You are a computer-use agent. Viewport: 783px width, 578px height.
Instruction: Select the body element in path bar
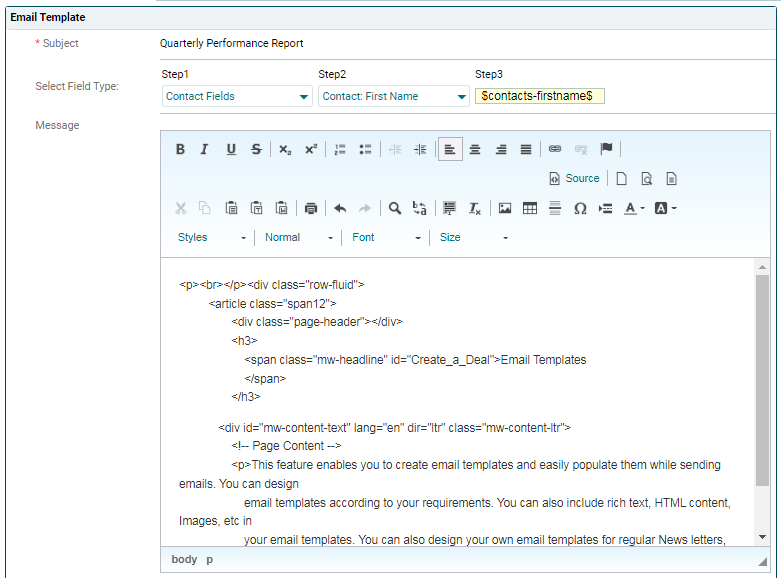coord(184,559)
